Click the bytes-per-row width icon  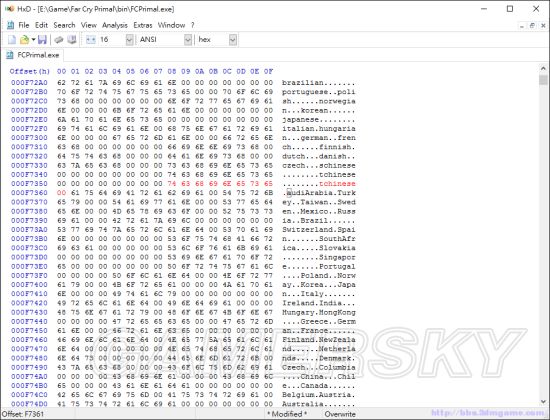(x=91, y=40)
